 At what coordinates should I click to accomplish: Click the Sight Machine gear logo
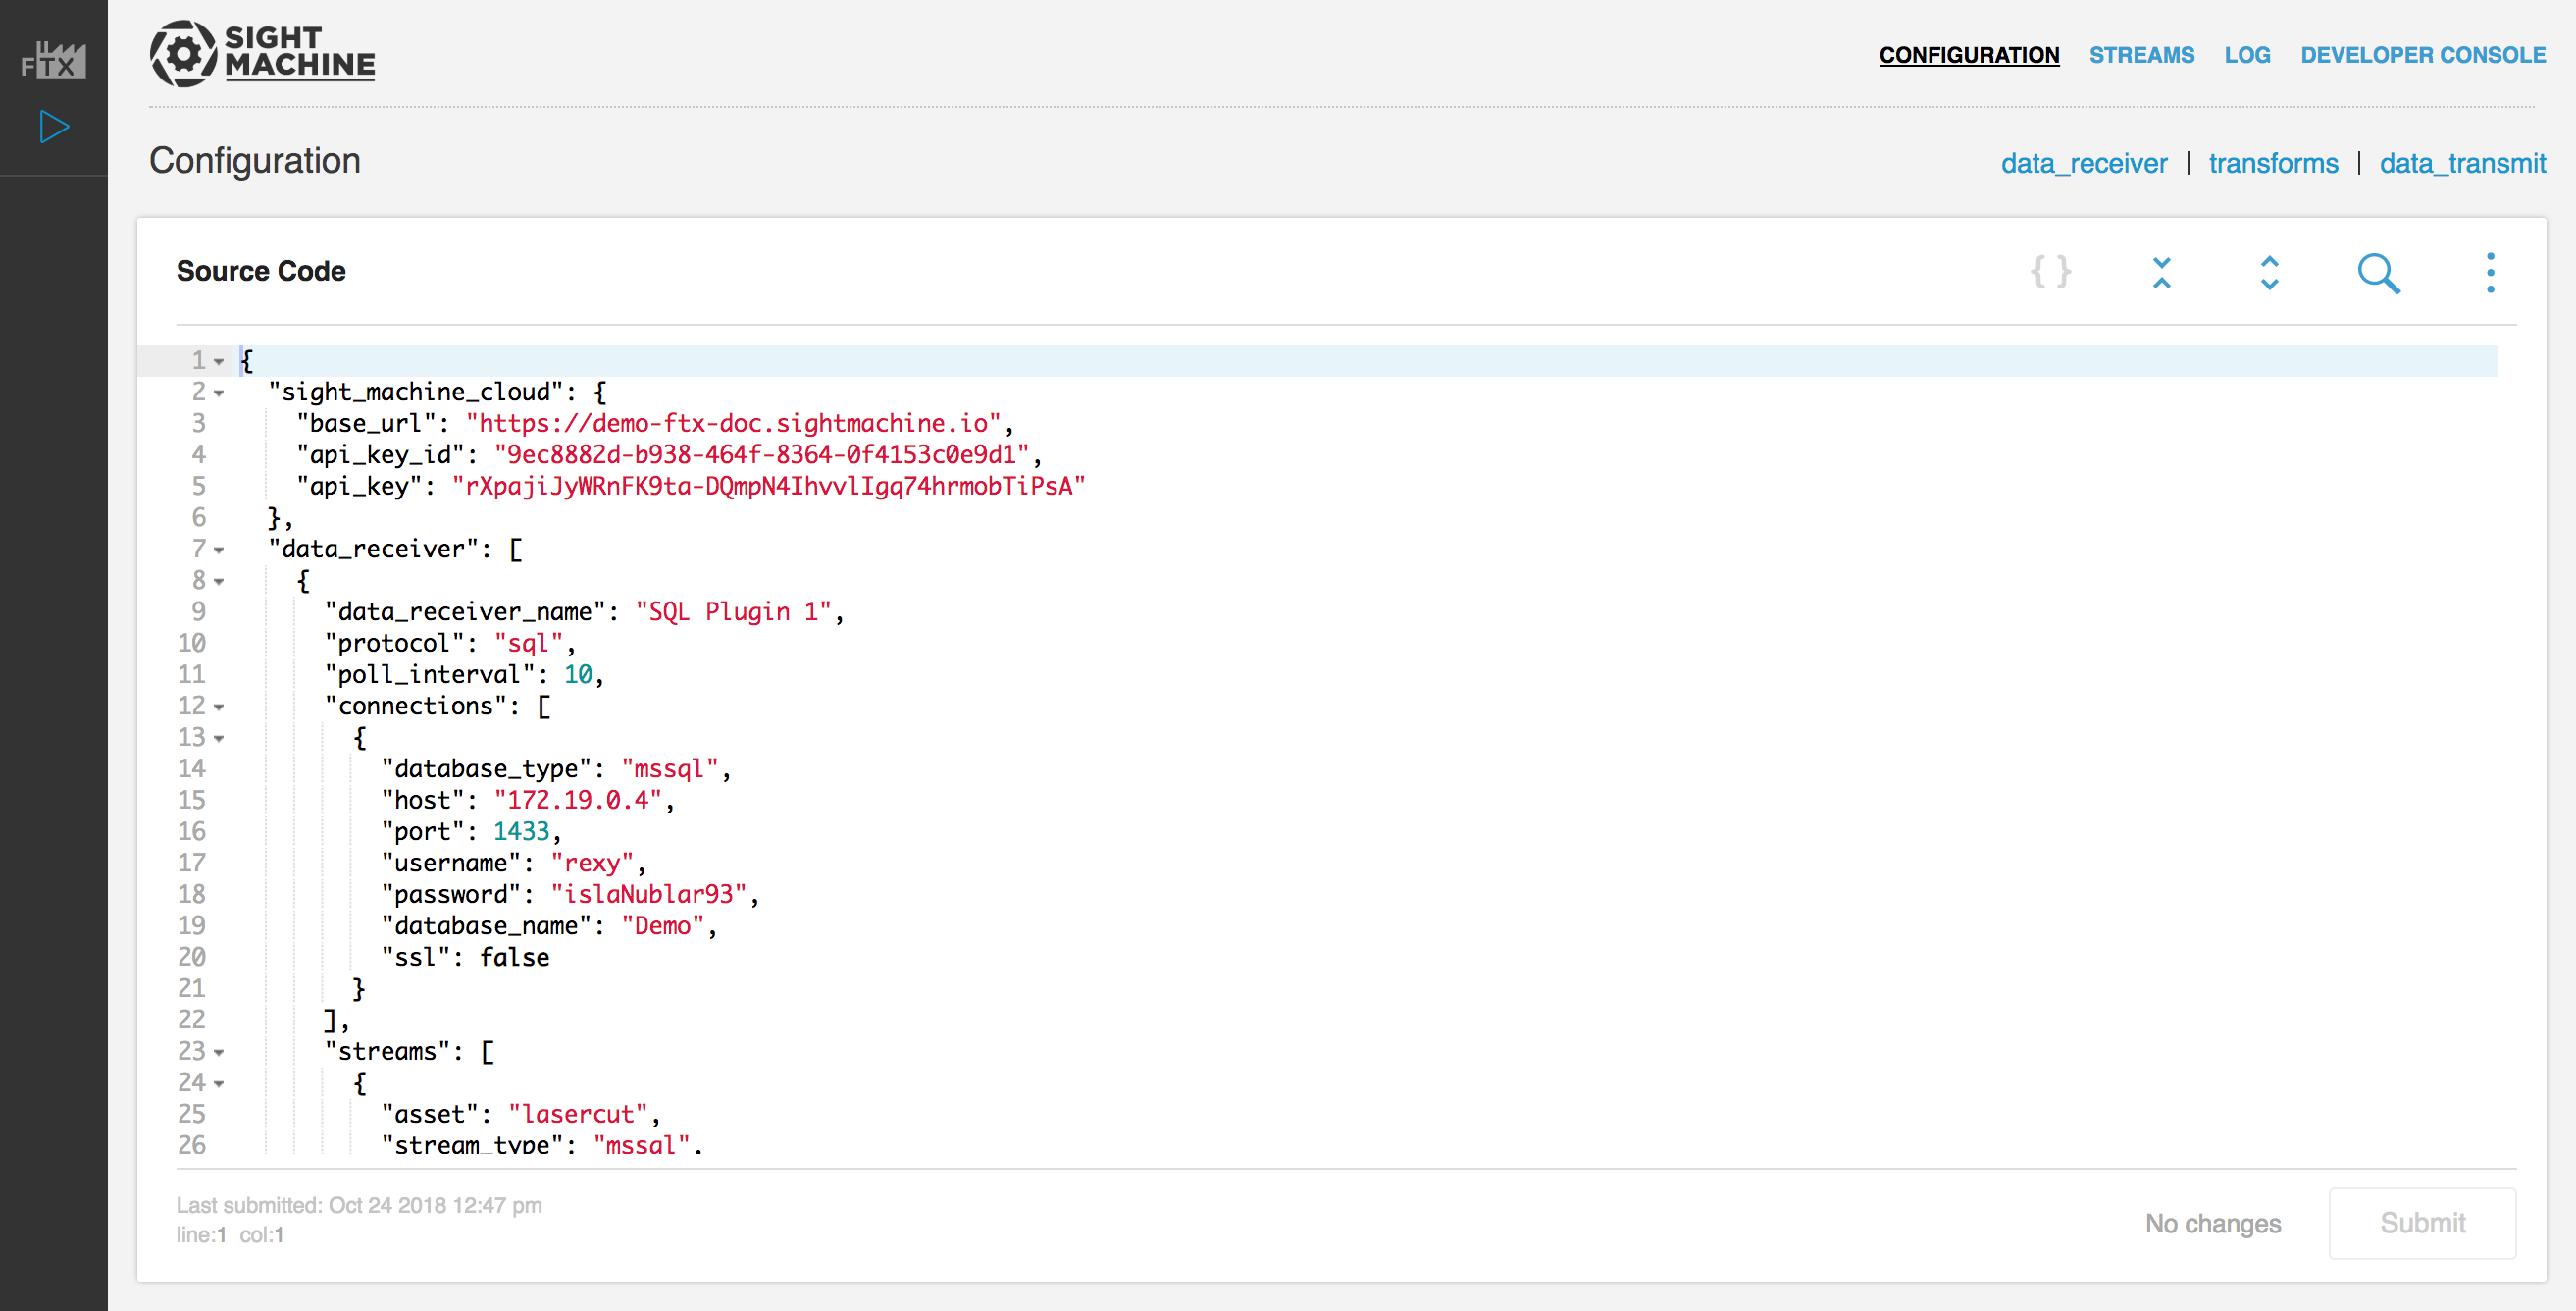coord(184,53)
